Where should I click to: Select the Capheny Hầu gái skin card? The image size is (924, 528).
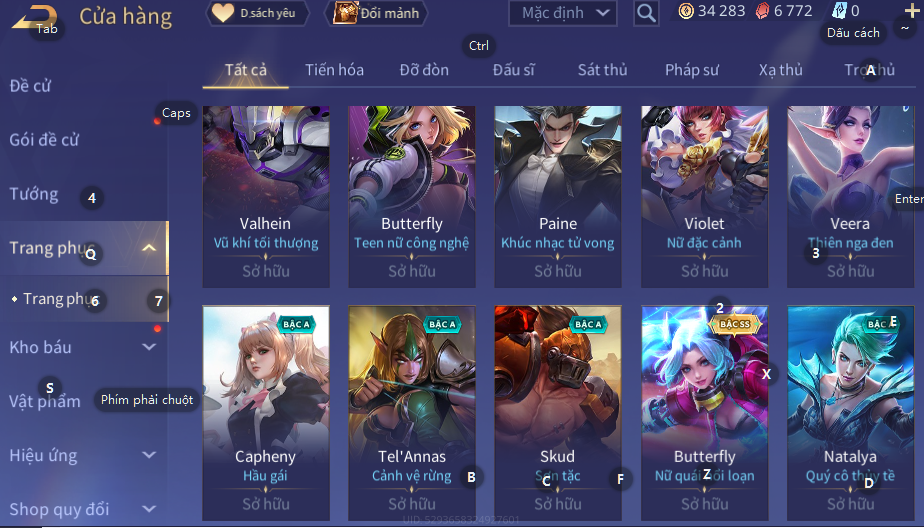pyautogui.click(x=265, y=412)
